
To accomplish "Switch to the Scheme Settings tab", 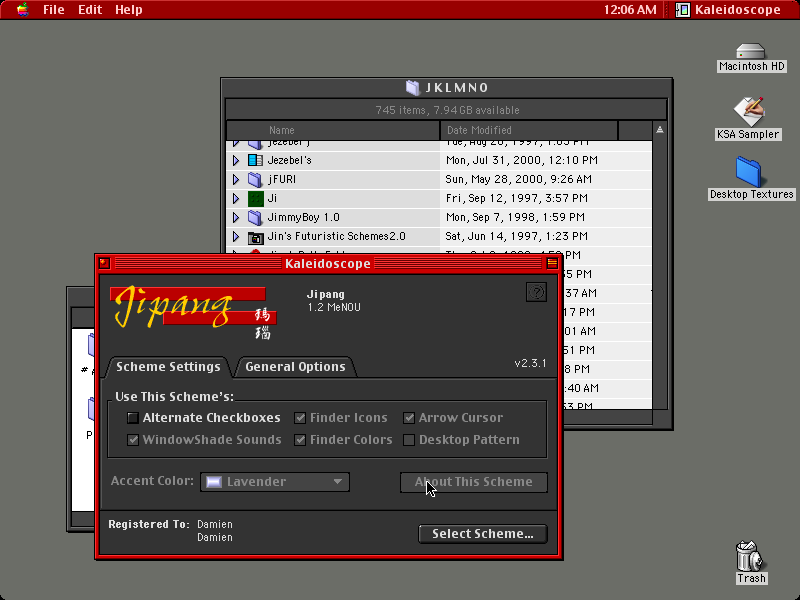I will 168,367.
